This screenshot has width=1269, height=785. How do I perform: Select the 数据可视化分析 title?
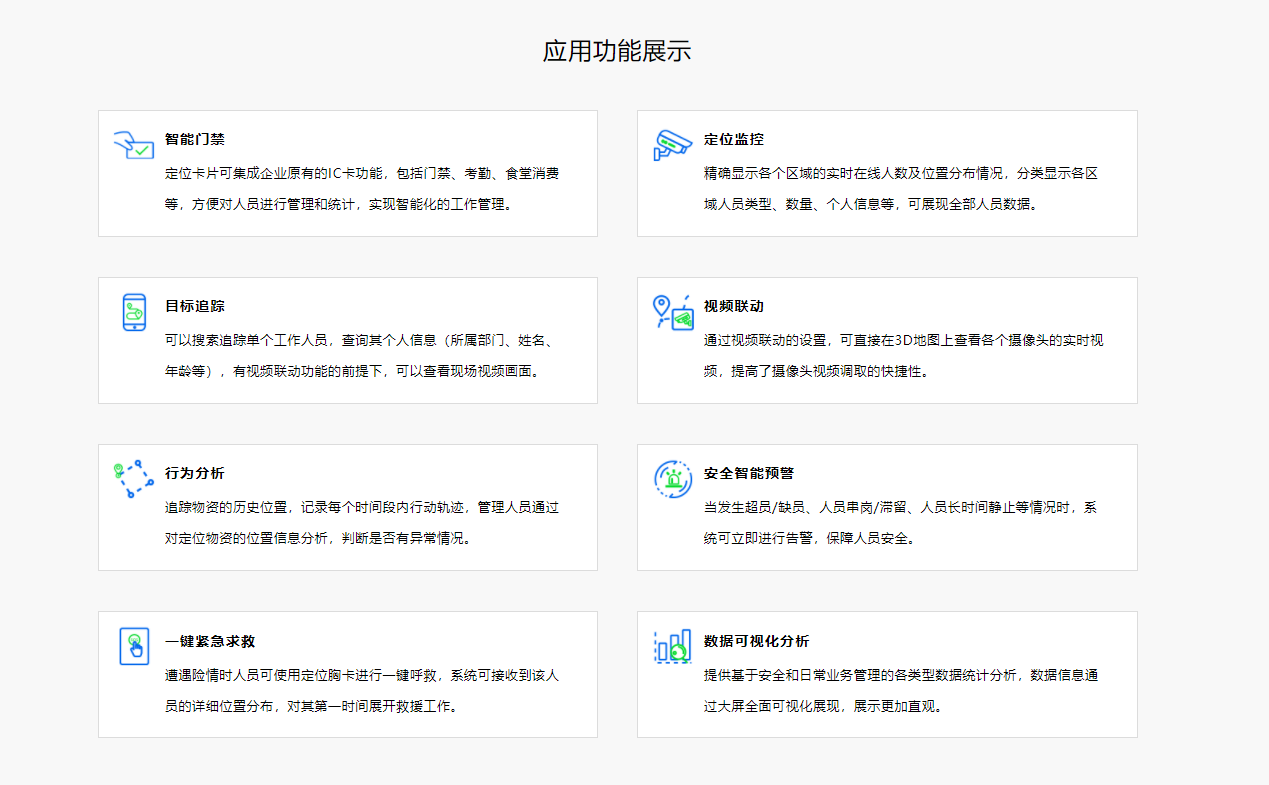click(756, 641)
